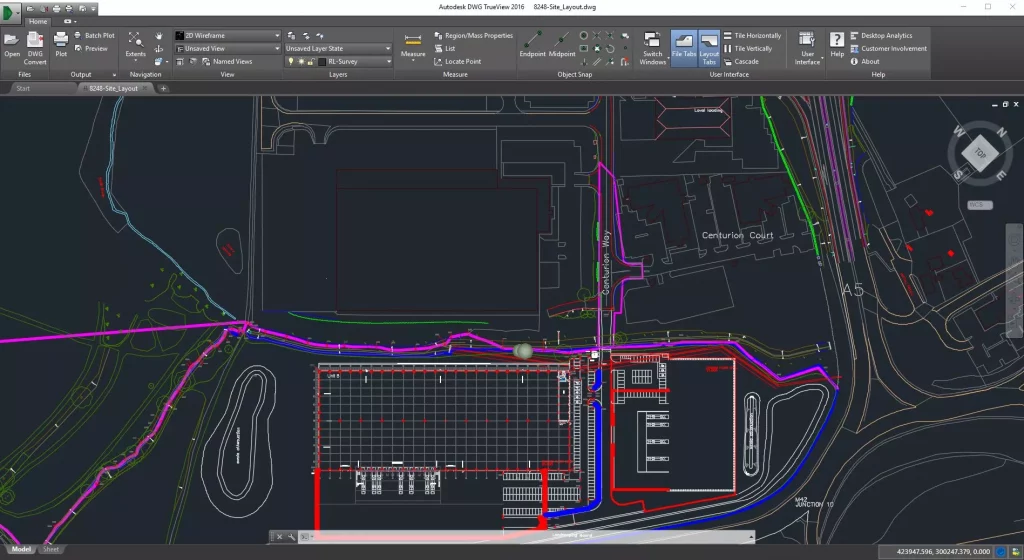Screen dimensions: 1024x560
Task: Switch to Sheet layout tab
Action: click(50, 550)
